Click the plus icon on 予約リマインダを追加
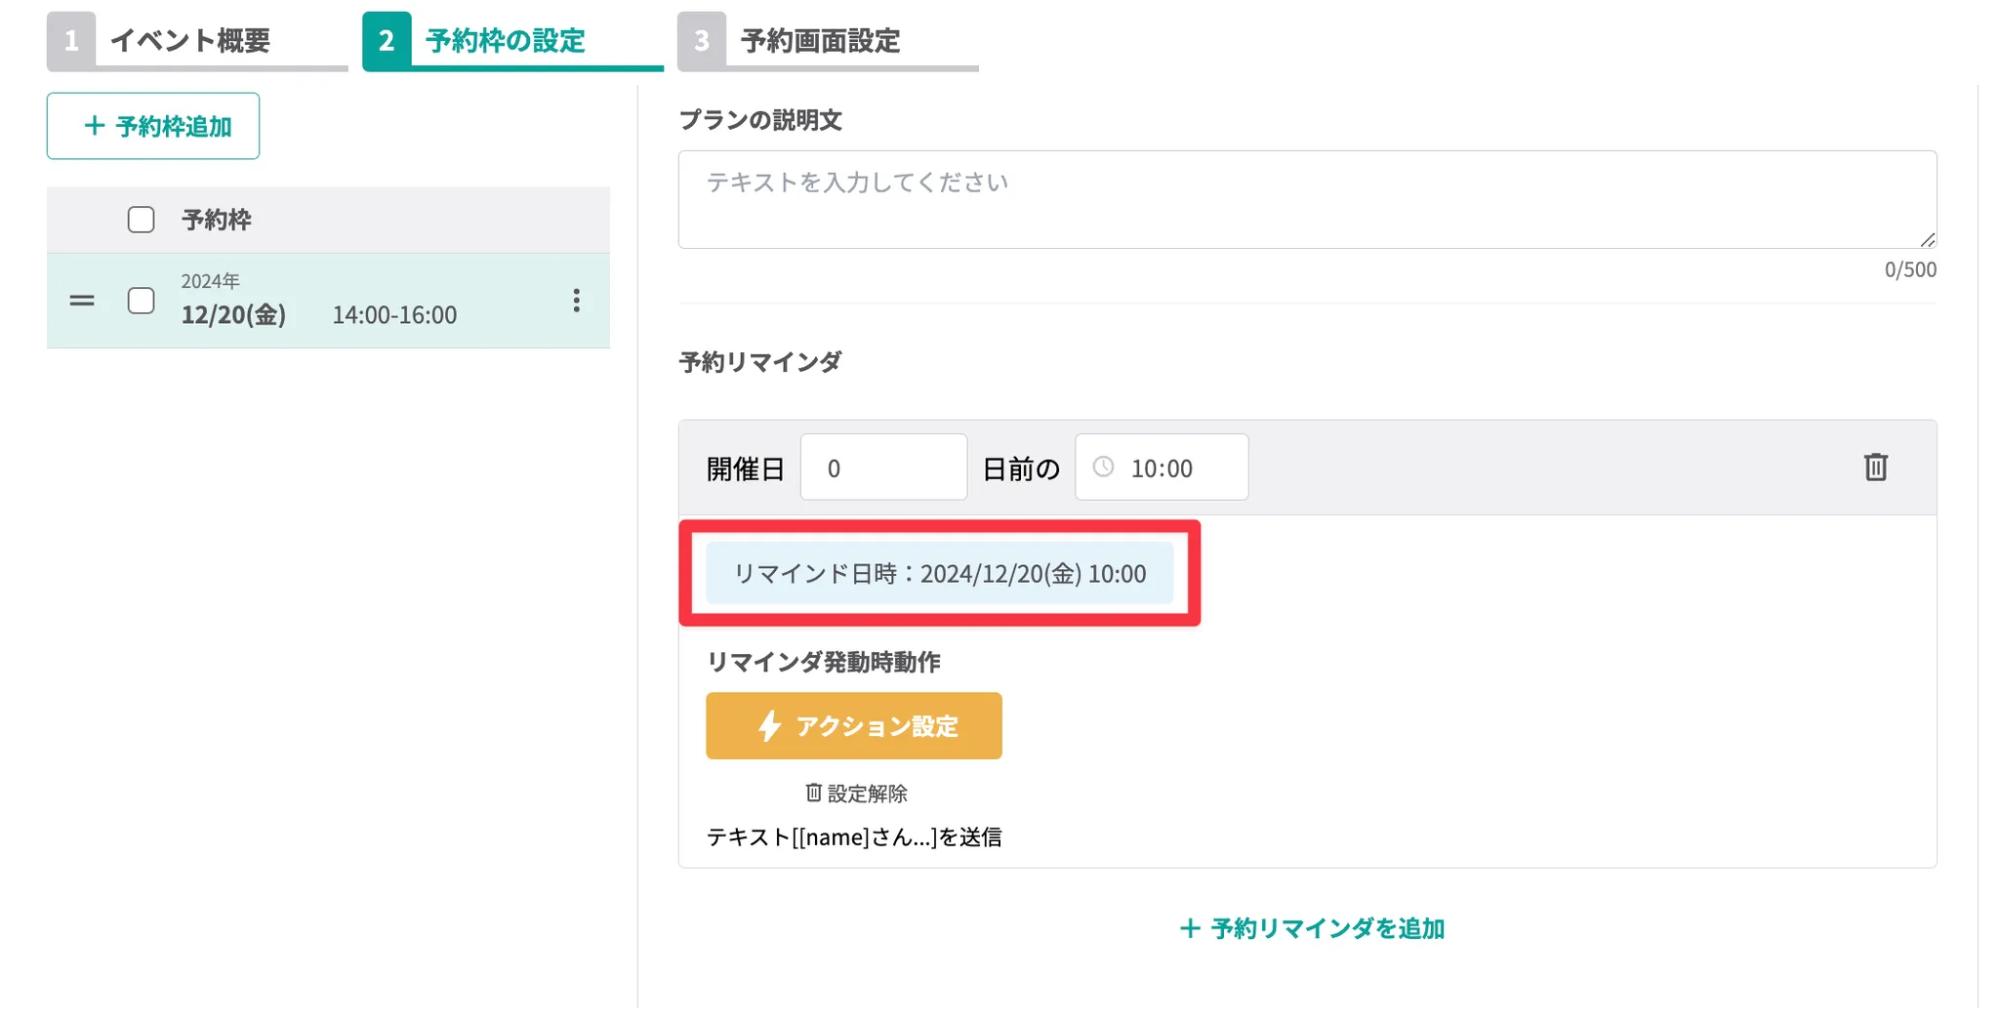 1189,928
